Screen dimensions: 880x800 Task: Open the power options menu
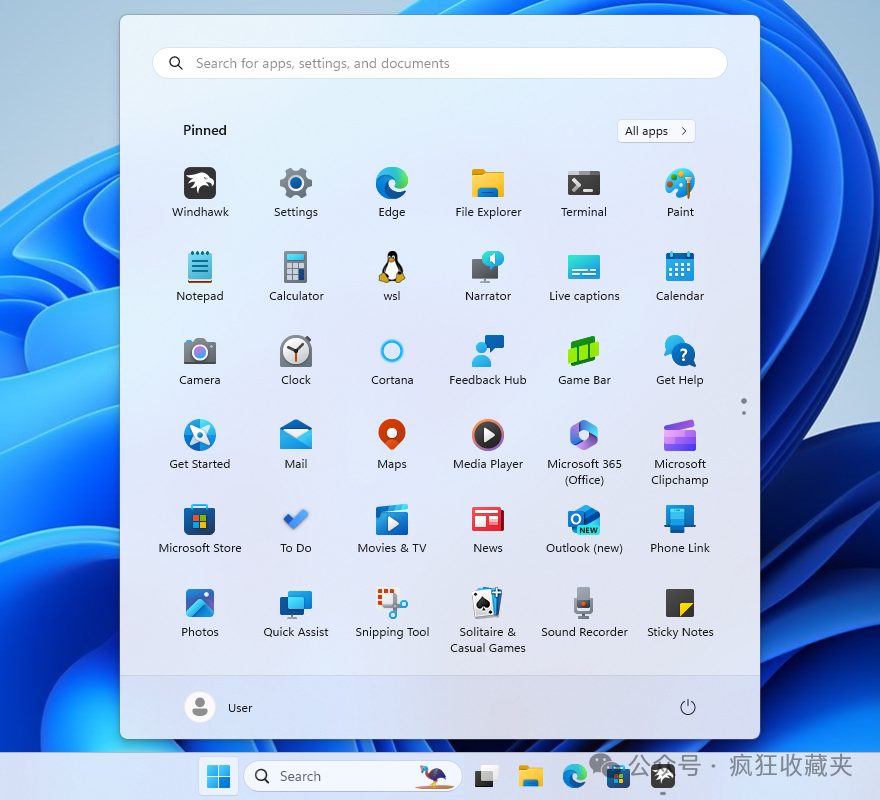[x=687, y=707]
